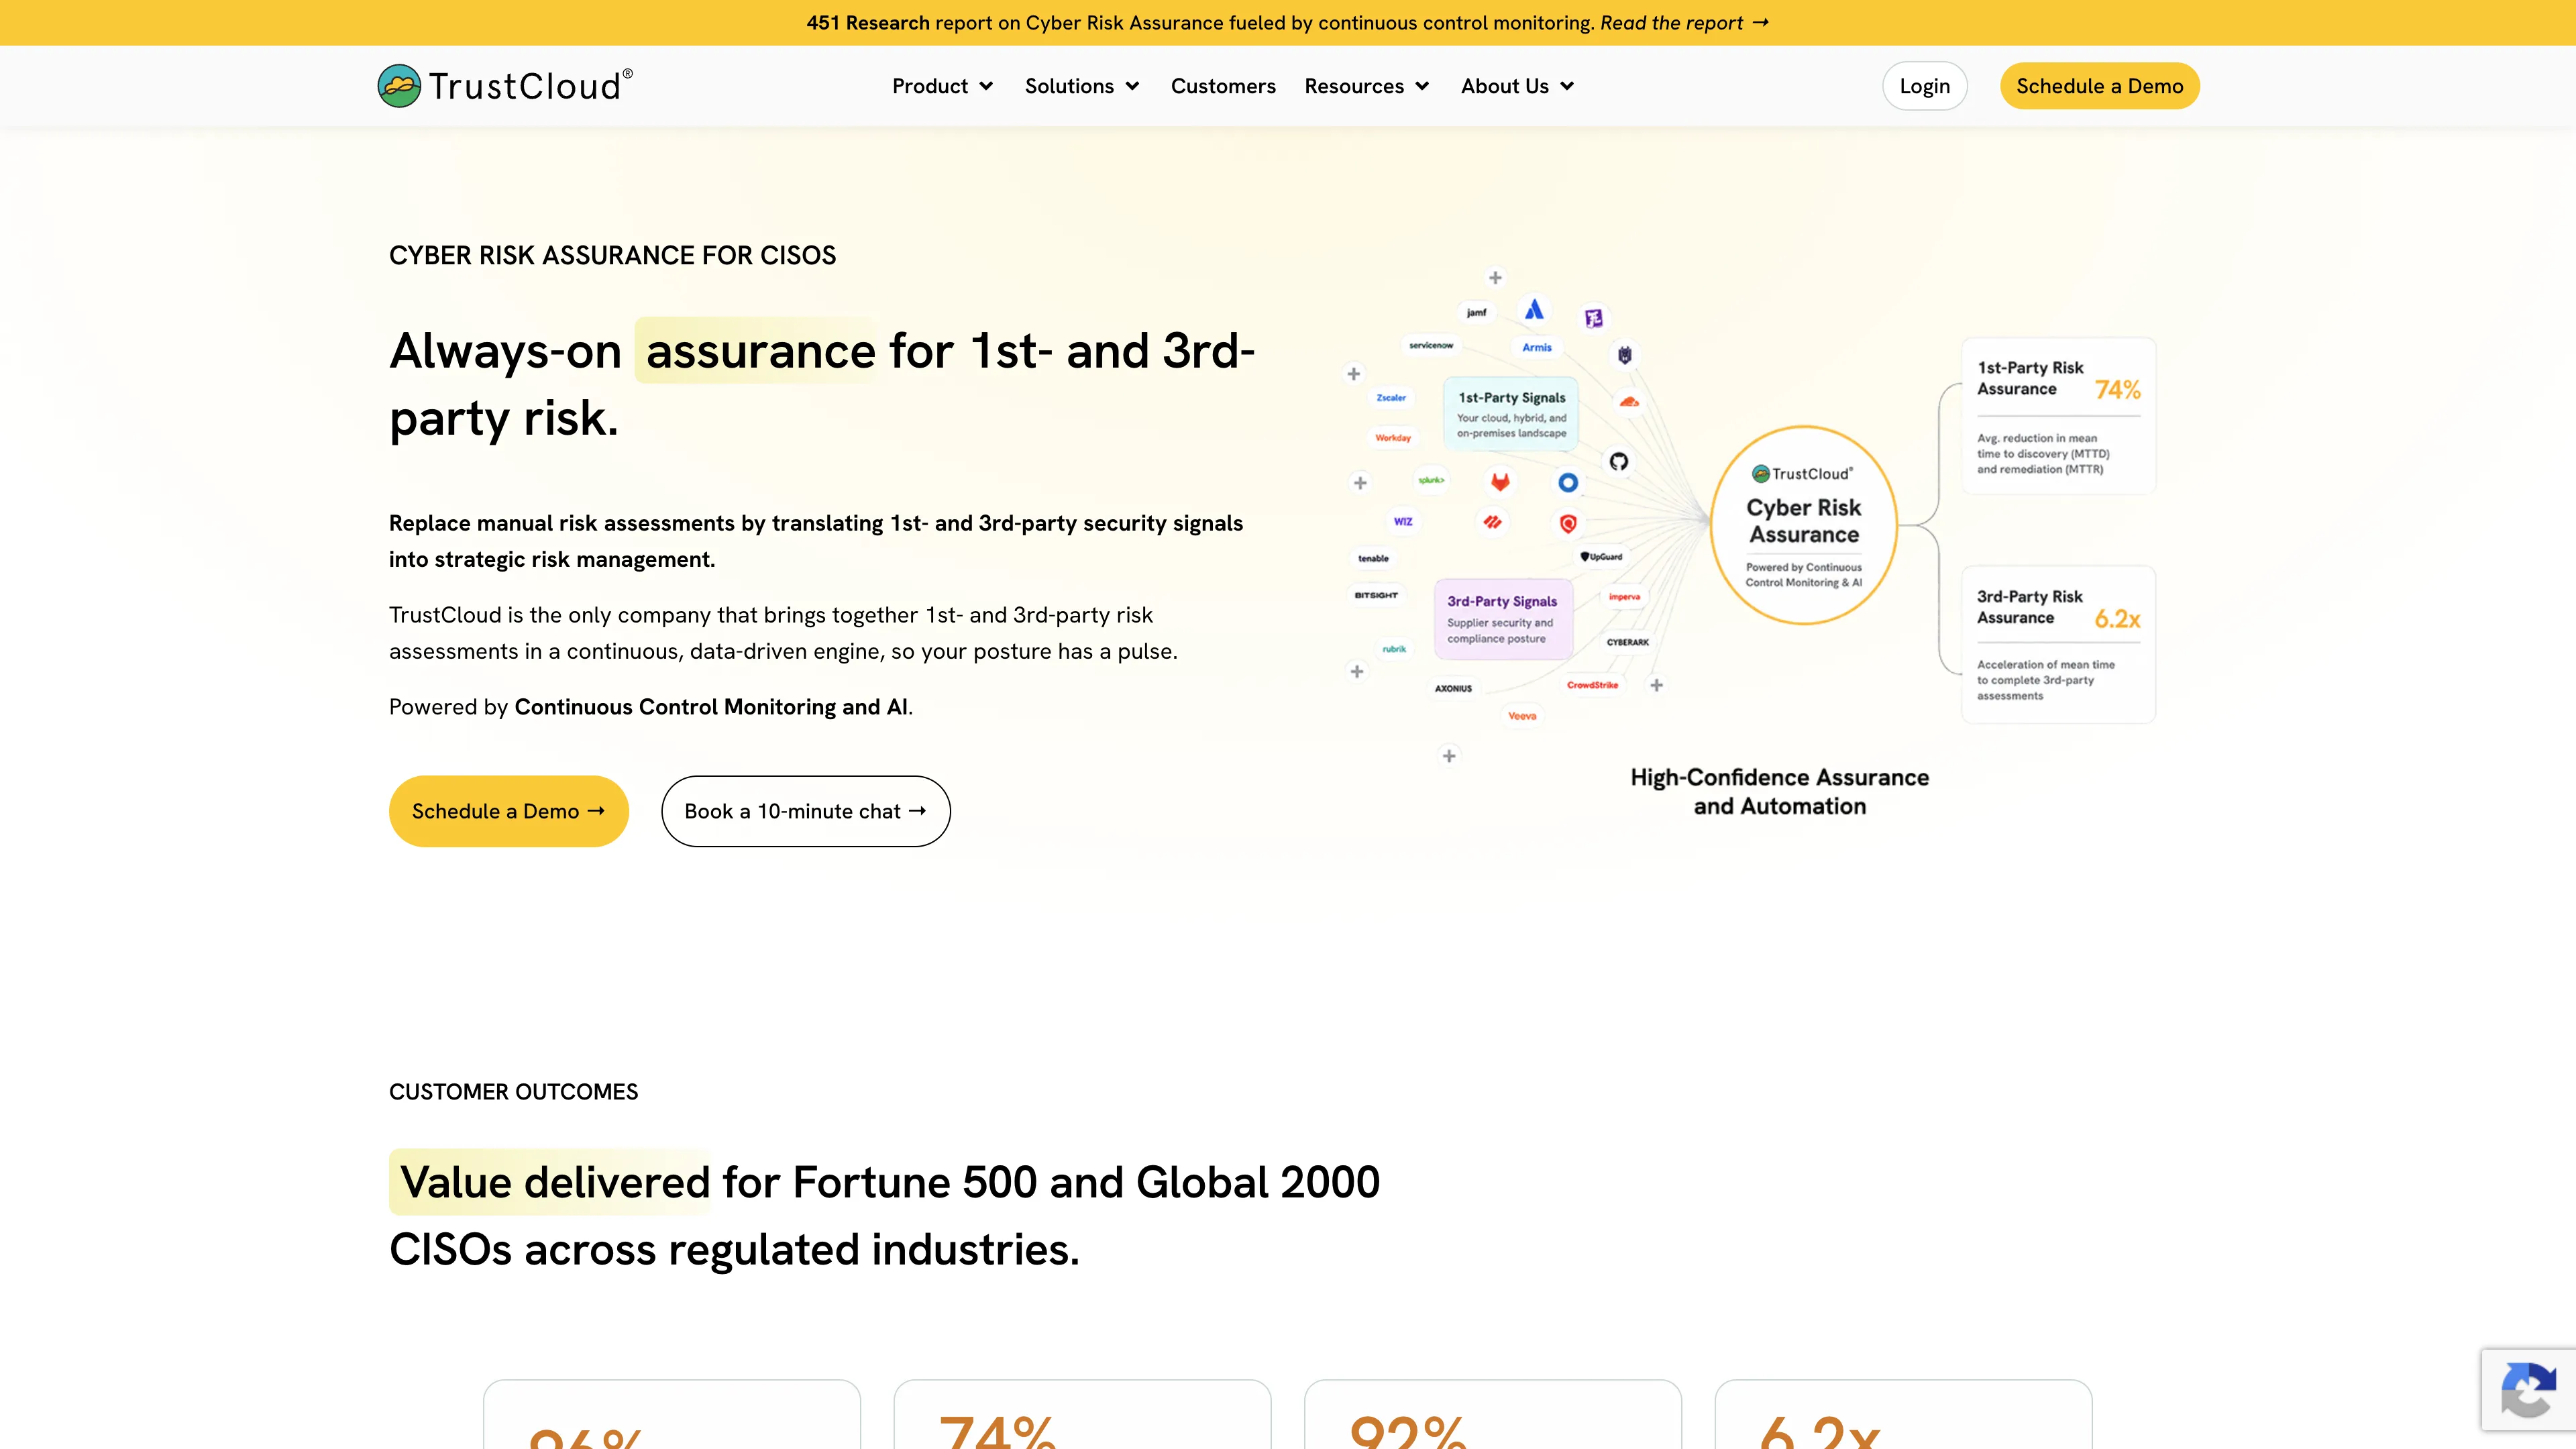Click the Workday logo bubble
Image resolution: width=2576 pixels, height=1449 pixels.
(1393, 438)
